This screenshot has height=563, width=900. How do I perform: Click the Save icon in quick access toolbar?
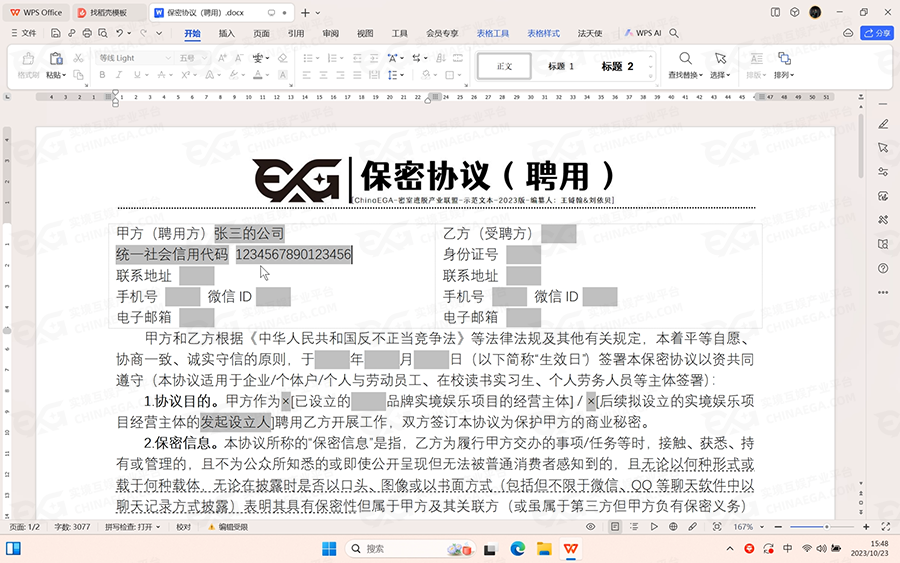(x=56, y=33)
